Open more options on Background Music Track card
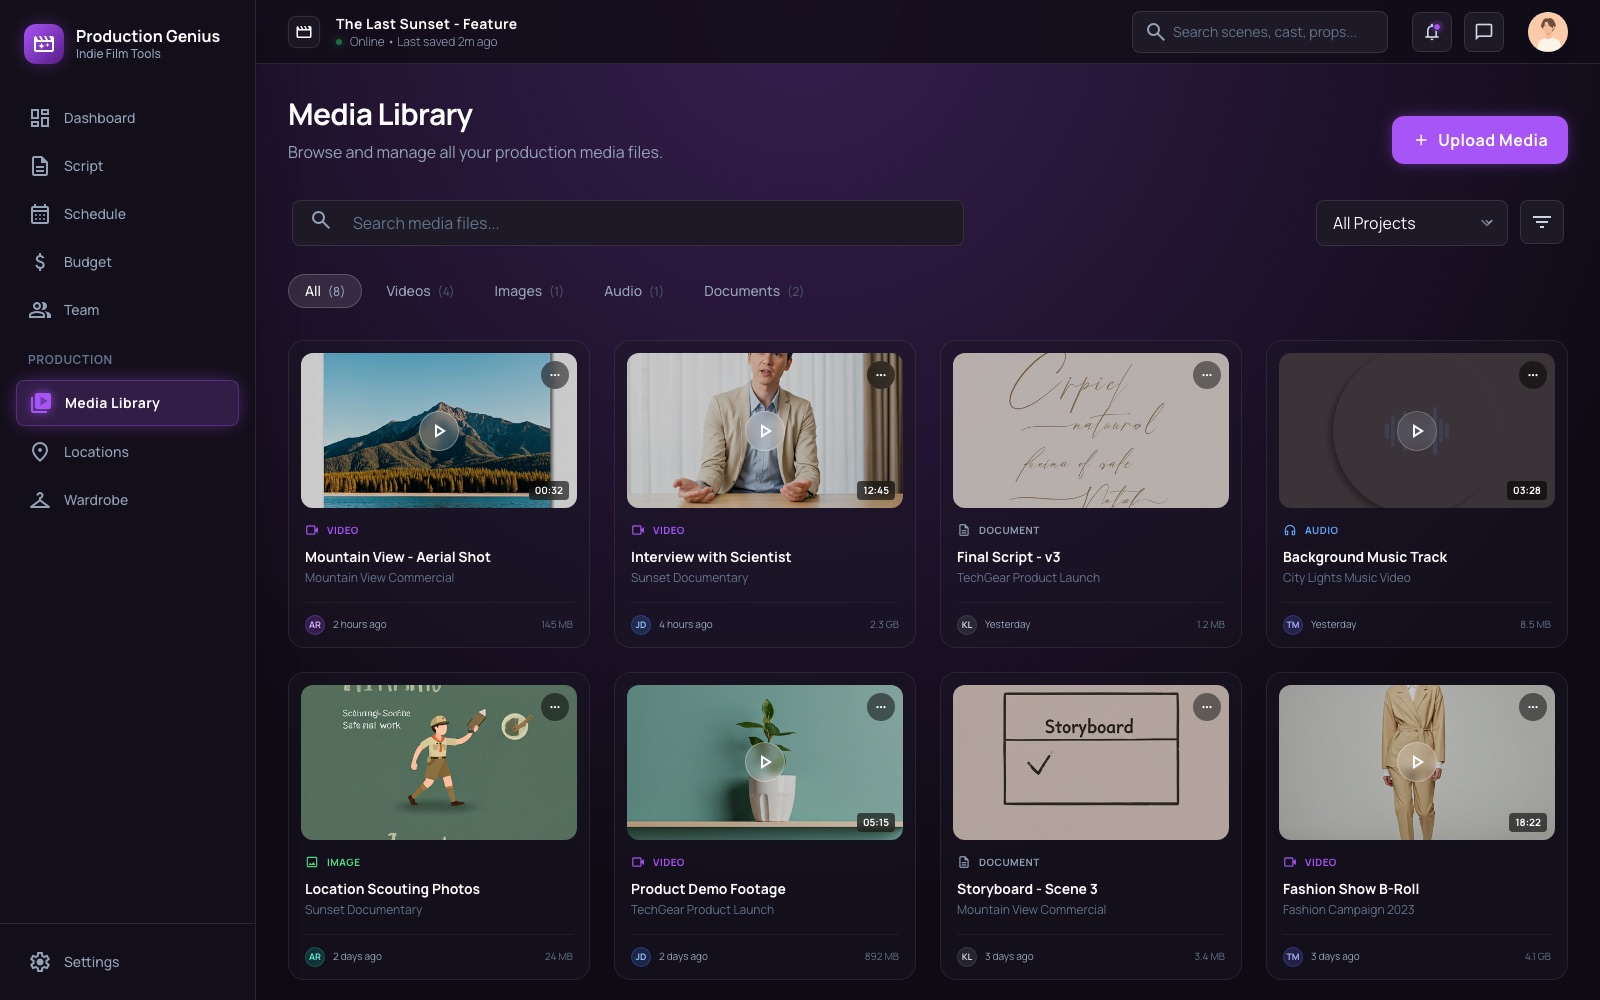 coord(1533,375)
